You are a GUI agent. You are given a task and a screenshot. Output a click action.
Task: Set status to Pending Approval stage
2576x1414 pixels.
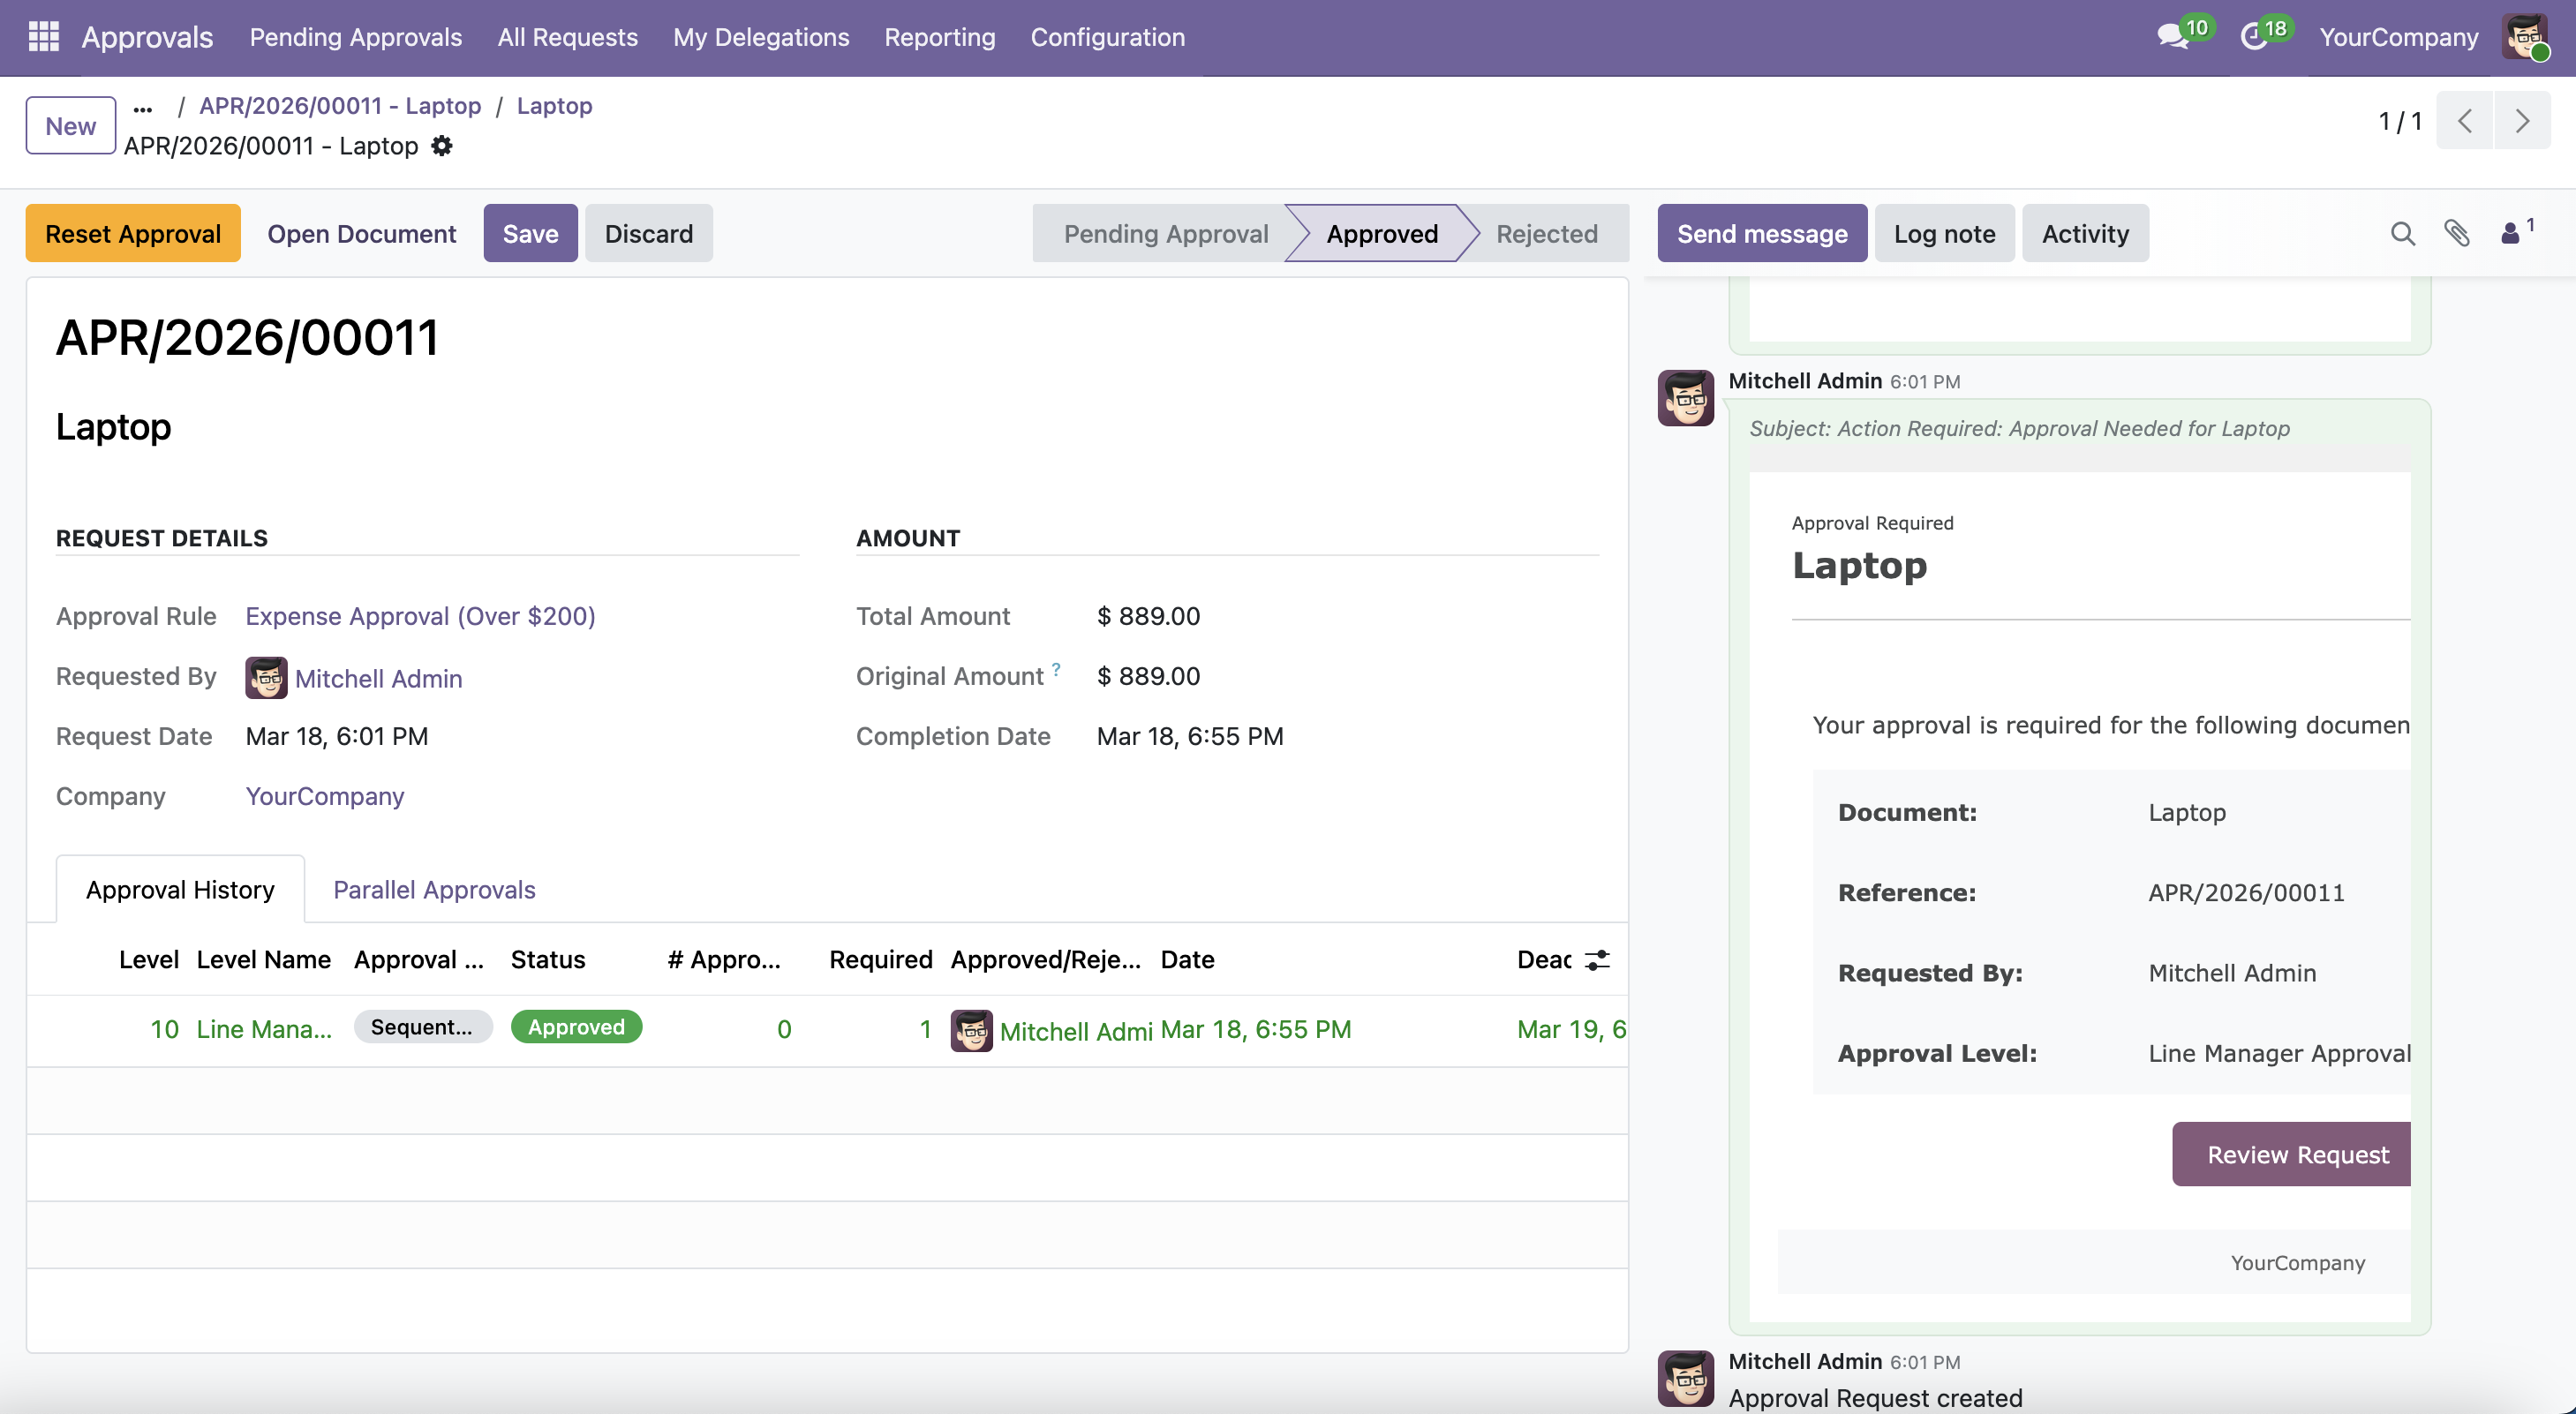tap(1165, 233)
